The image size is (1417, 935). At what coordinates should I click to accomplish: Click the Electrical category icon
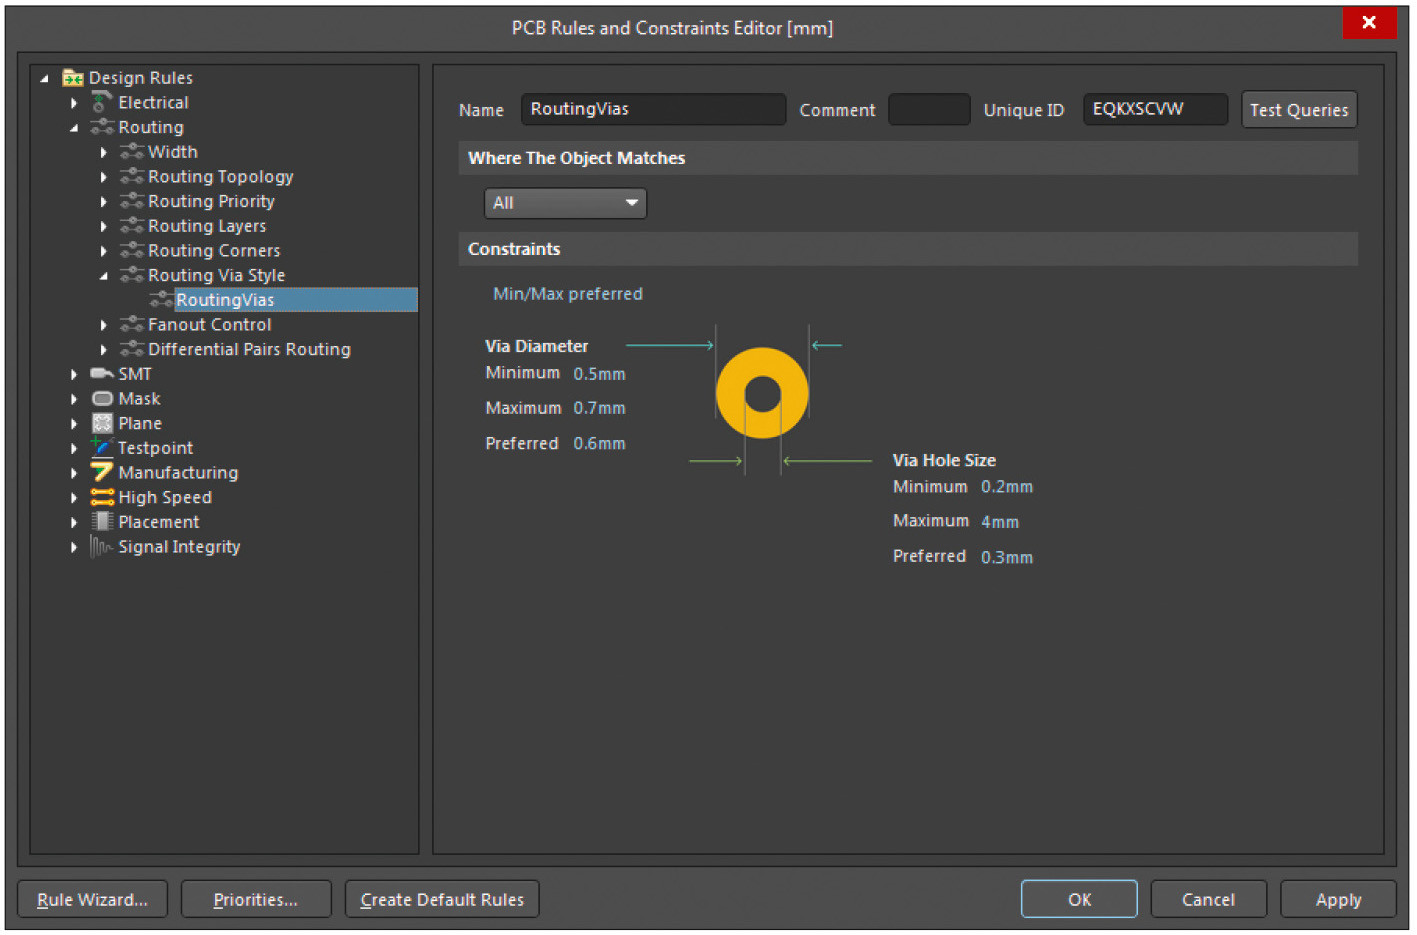[101, 103]
